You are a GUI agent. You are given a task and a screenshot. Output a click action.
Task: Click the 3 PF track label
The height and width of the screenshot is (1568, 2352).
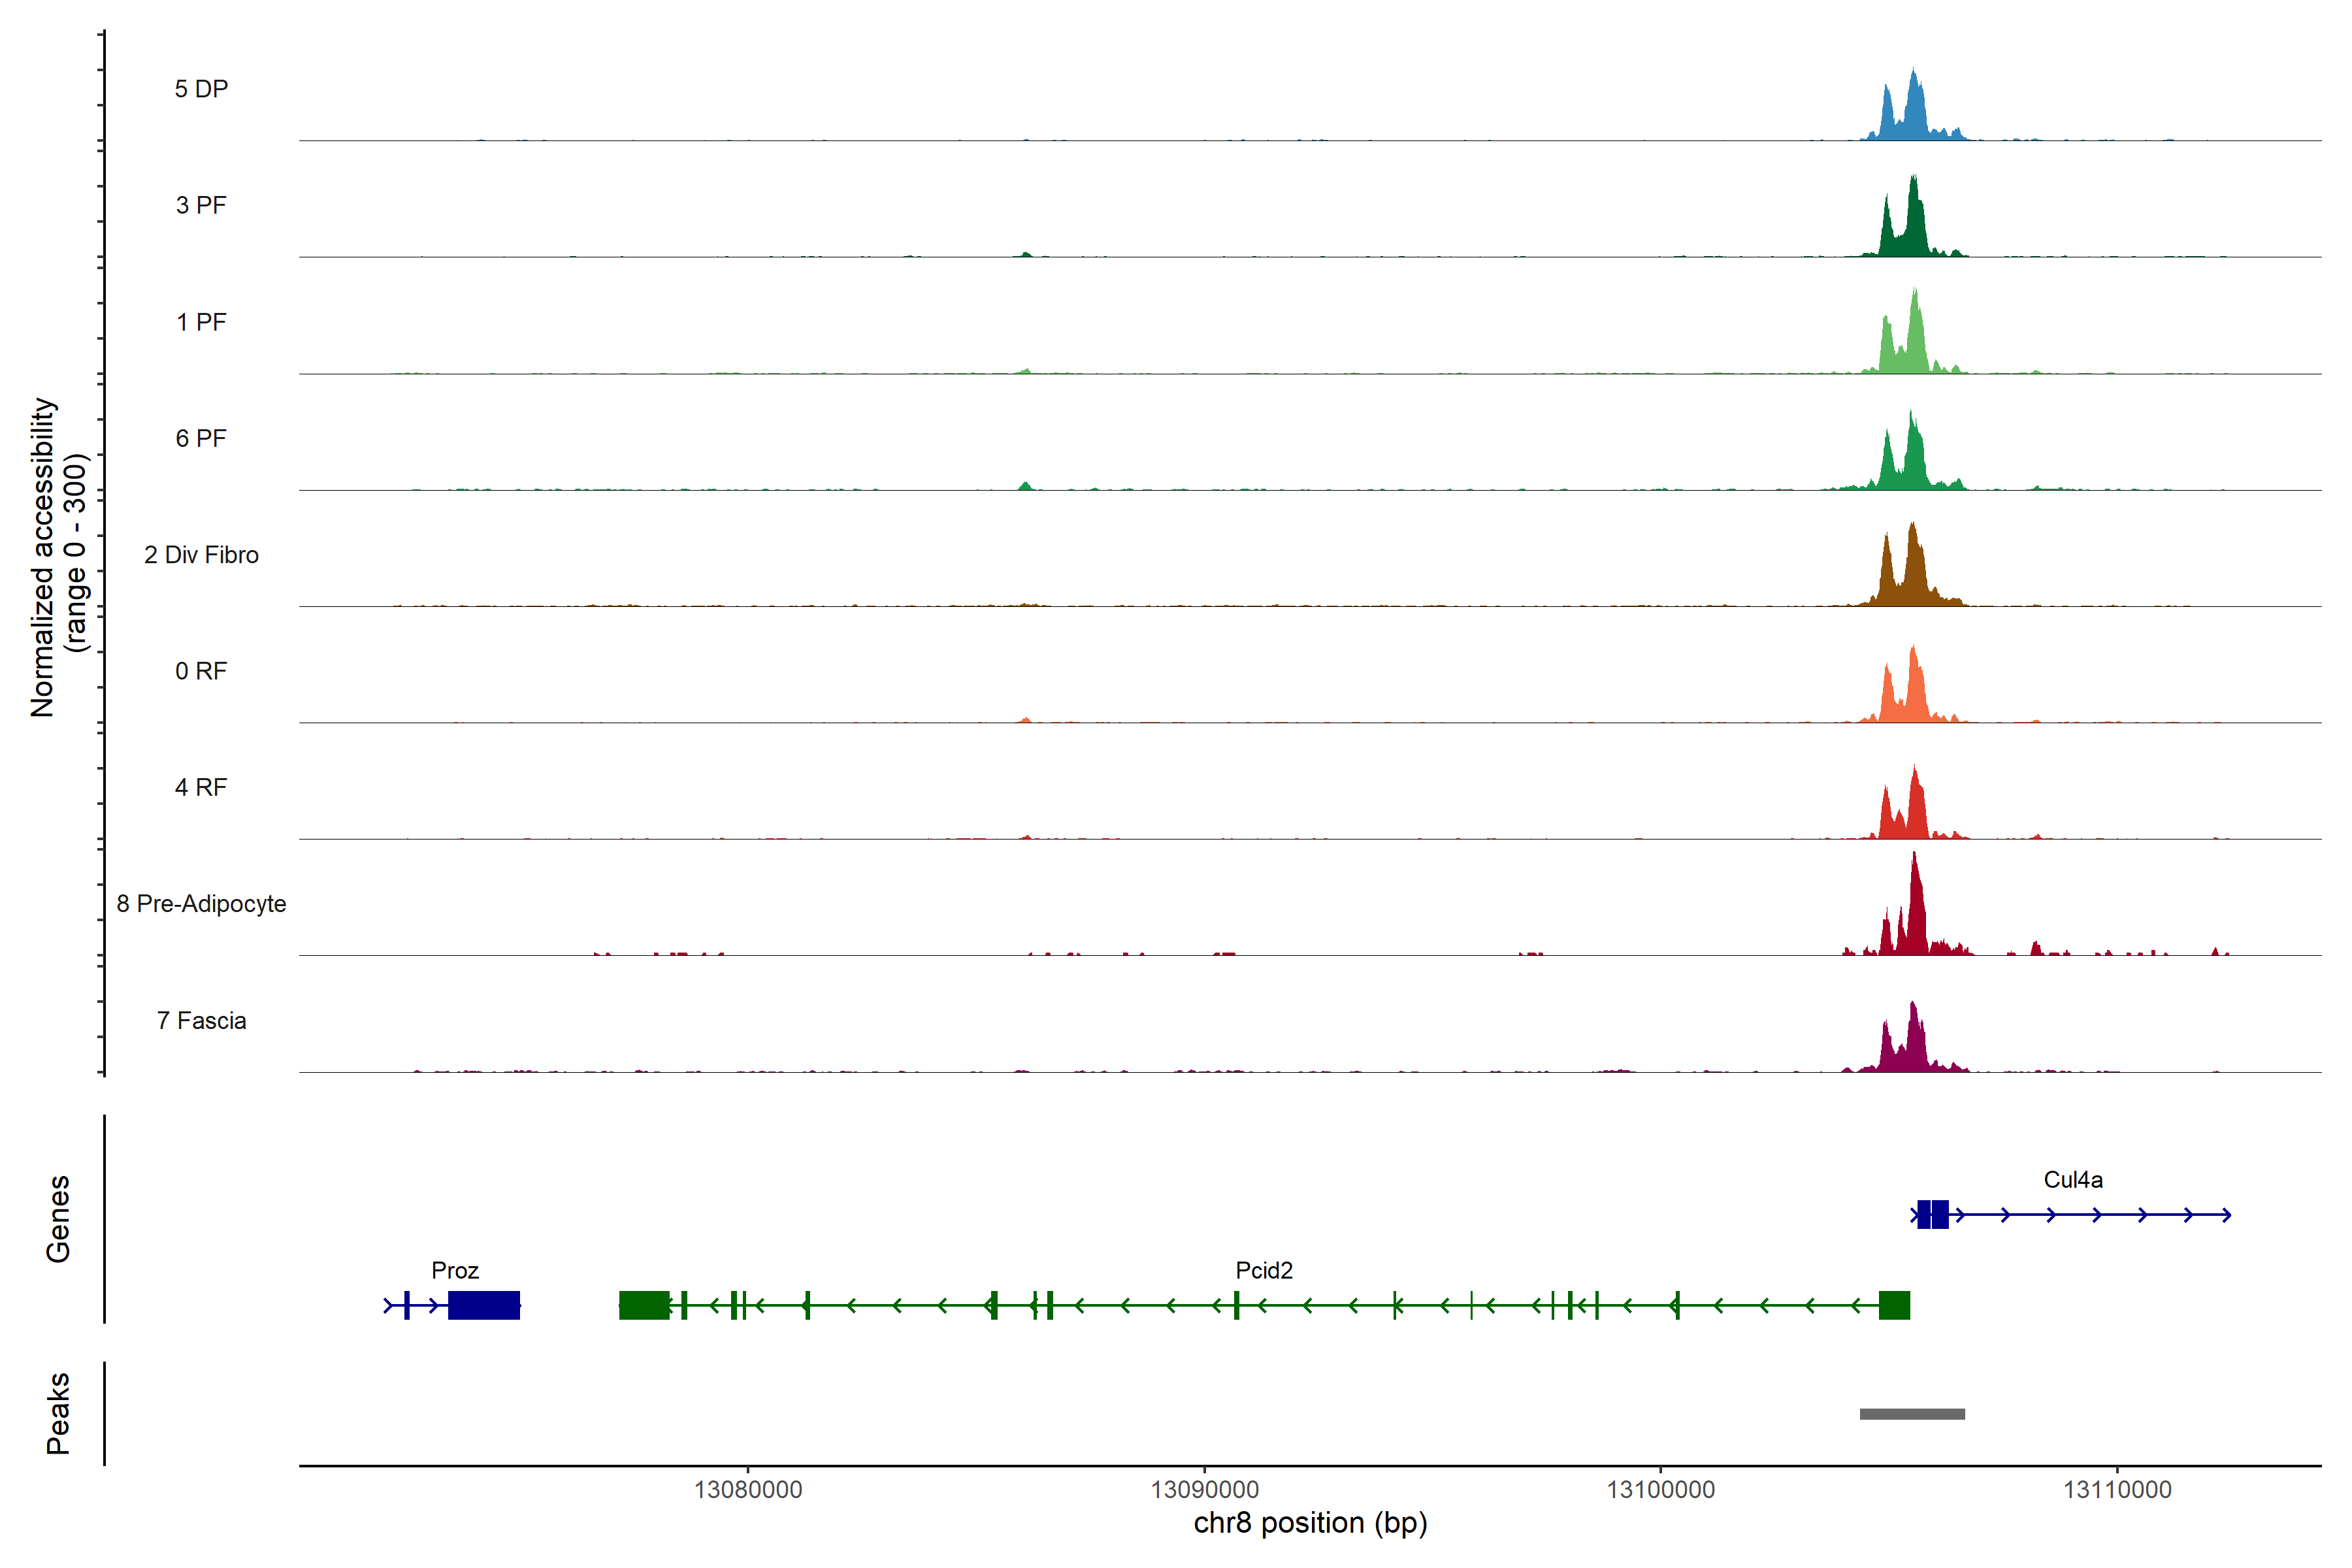point(201,205)
